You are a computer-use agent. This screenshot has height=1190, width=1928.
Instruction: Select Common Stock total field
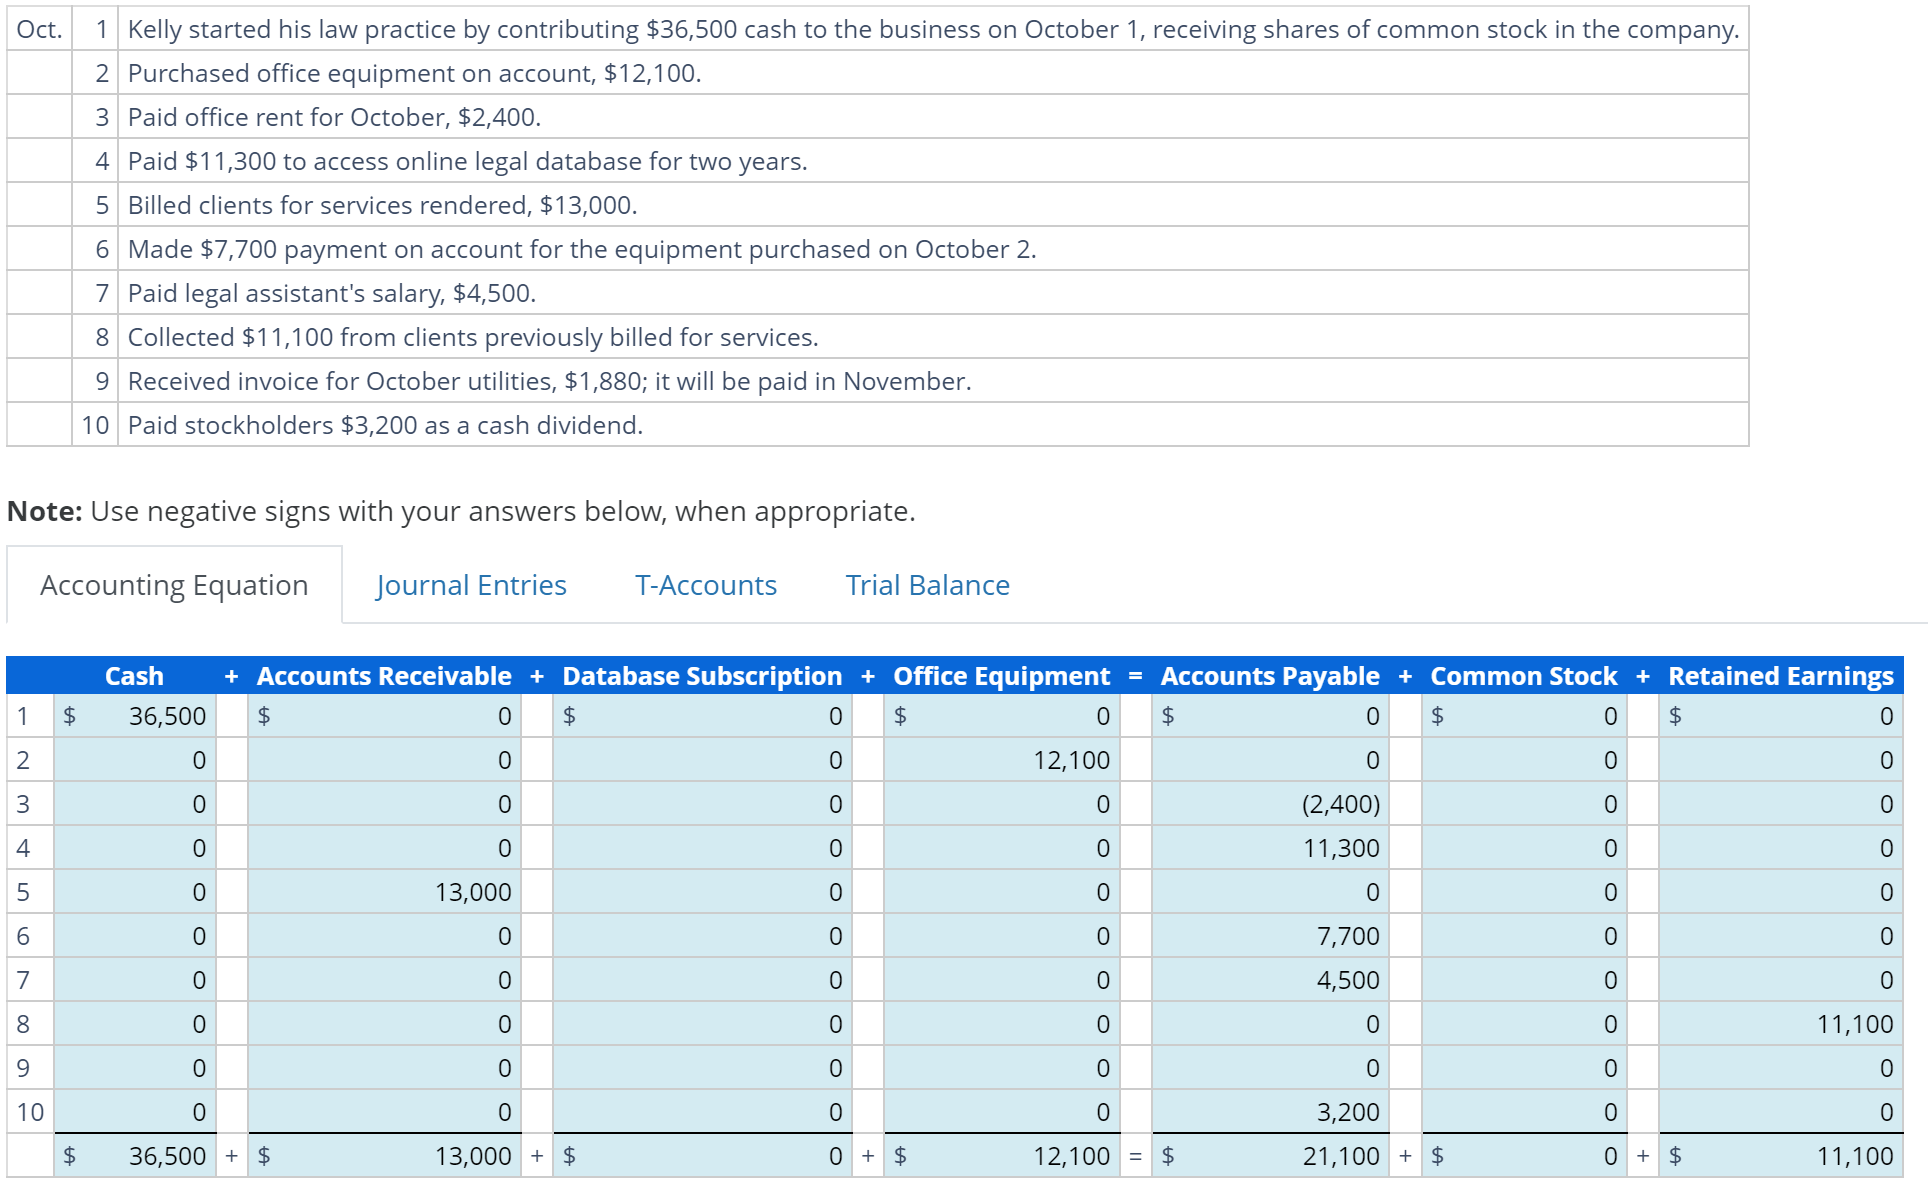point(1525,1156)
